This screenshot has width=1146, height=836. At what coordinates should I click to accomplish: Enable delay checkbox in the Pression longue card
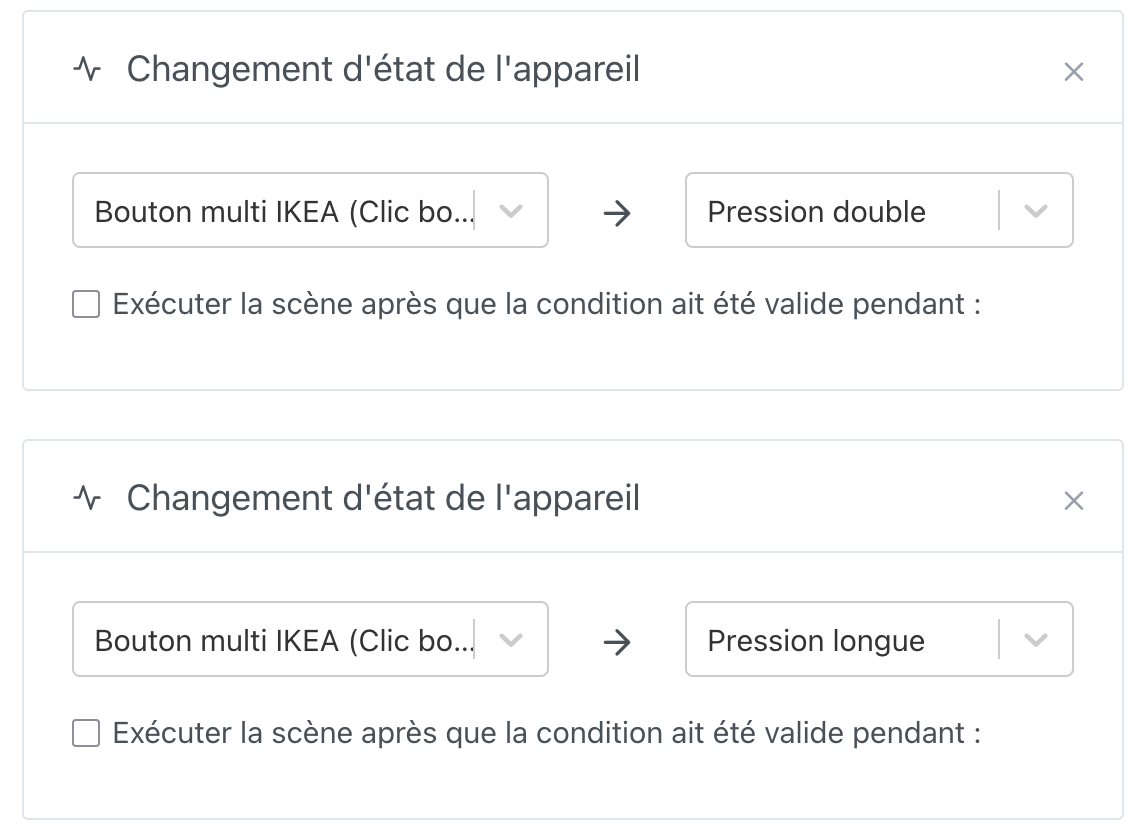(86, 734)
